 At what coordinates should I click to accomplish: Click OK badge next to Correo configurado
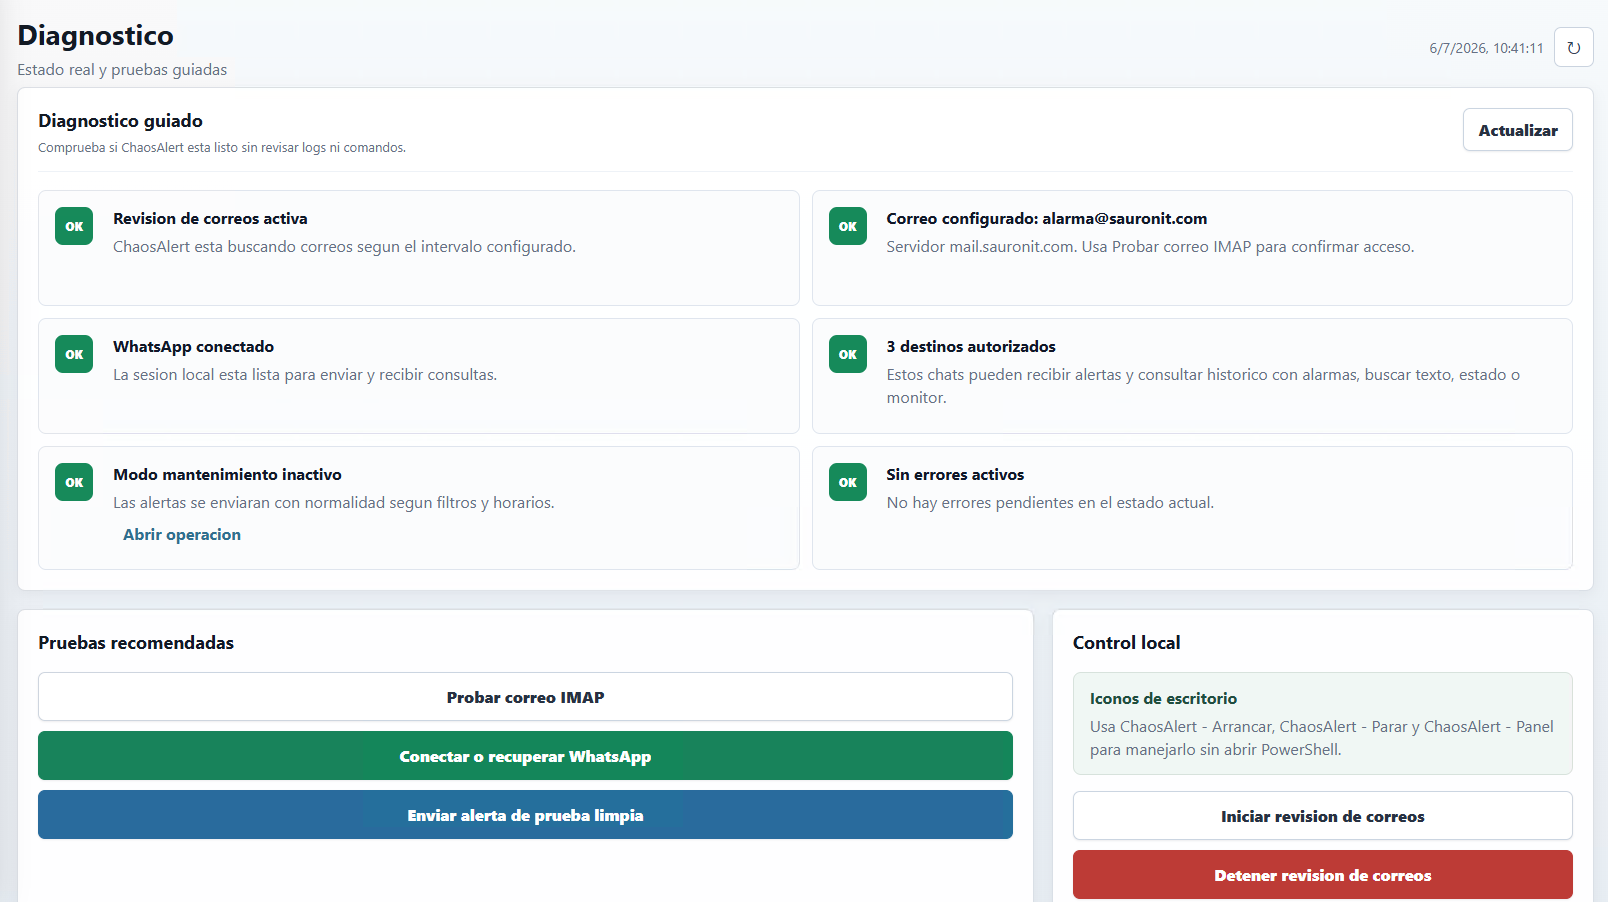point(848,226)
